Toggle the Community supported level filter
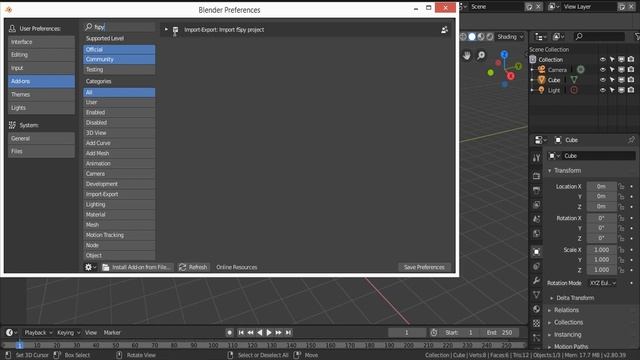This screenshot has width=640, height=360. click(119, 60)
